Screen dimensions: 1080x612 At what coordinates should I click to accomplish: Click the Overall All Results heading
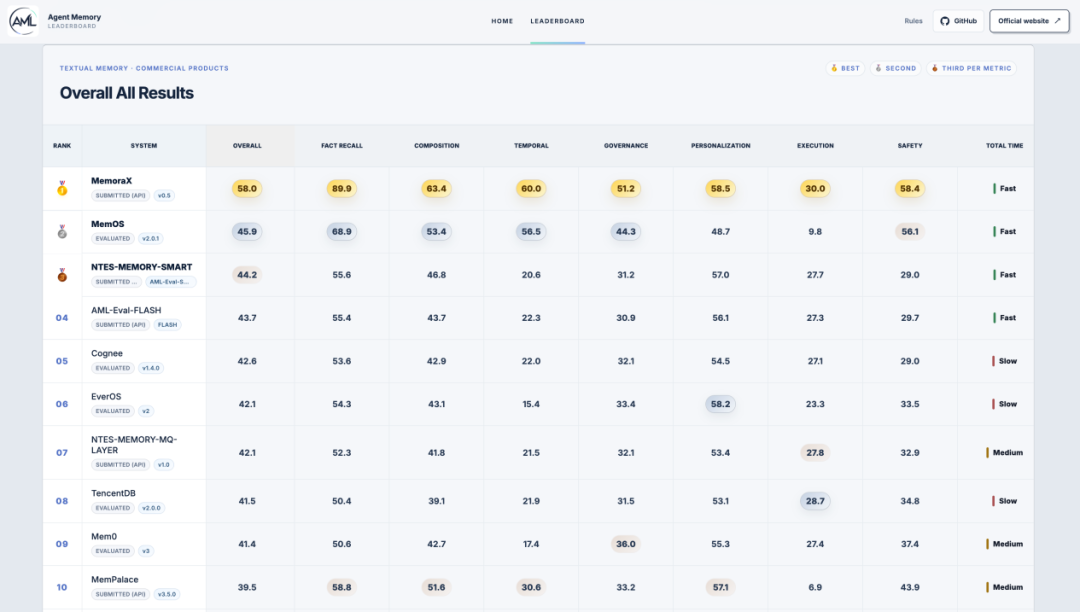click(127, 93)
